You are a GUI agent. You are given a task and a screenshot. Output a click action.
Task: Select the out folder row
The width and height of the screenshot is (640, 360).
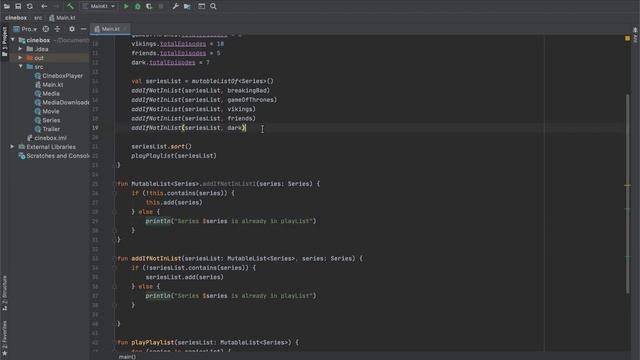45,58
